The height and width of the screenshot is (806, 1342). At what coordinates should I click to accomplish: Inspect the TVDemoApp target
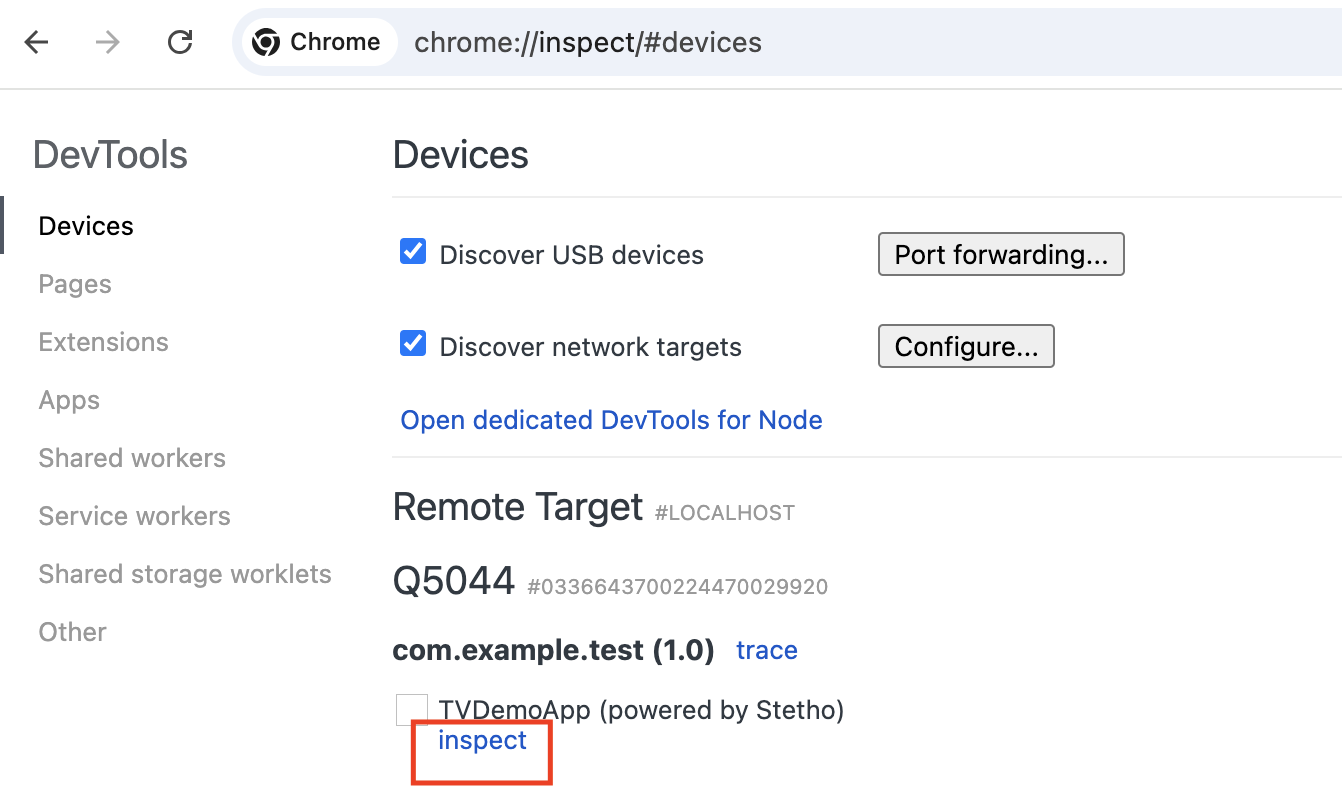click(482, 741)
